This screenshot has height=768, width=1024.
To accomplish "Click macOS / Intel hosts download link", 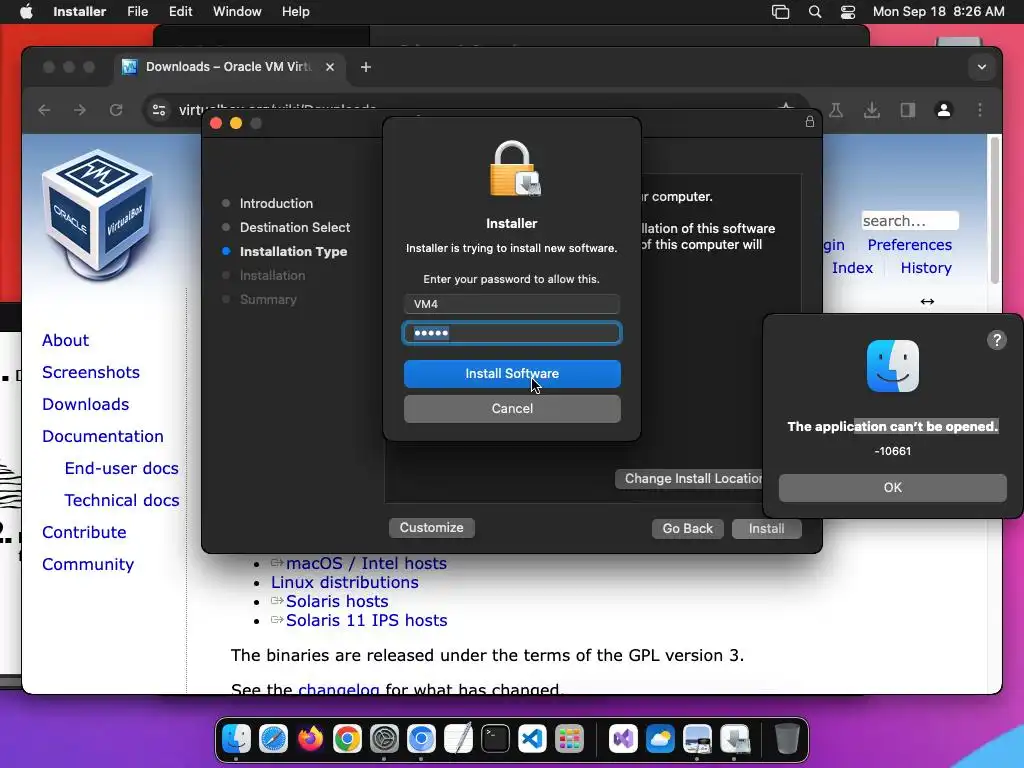I will [366, 563].
